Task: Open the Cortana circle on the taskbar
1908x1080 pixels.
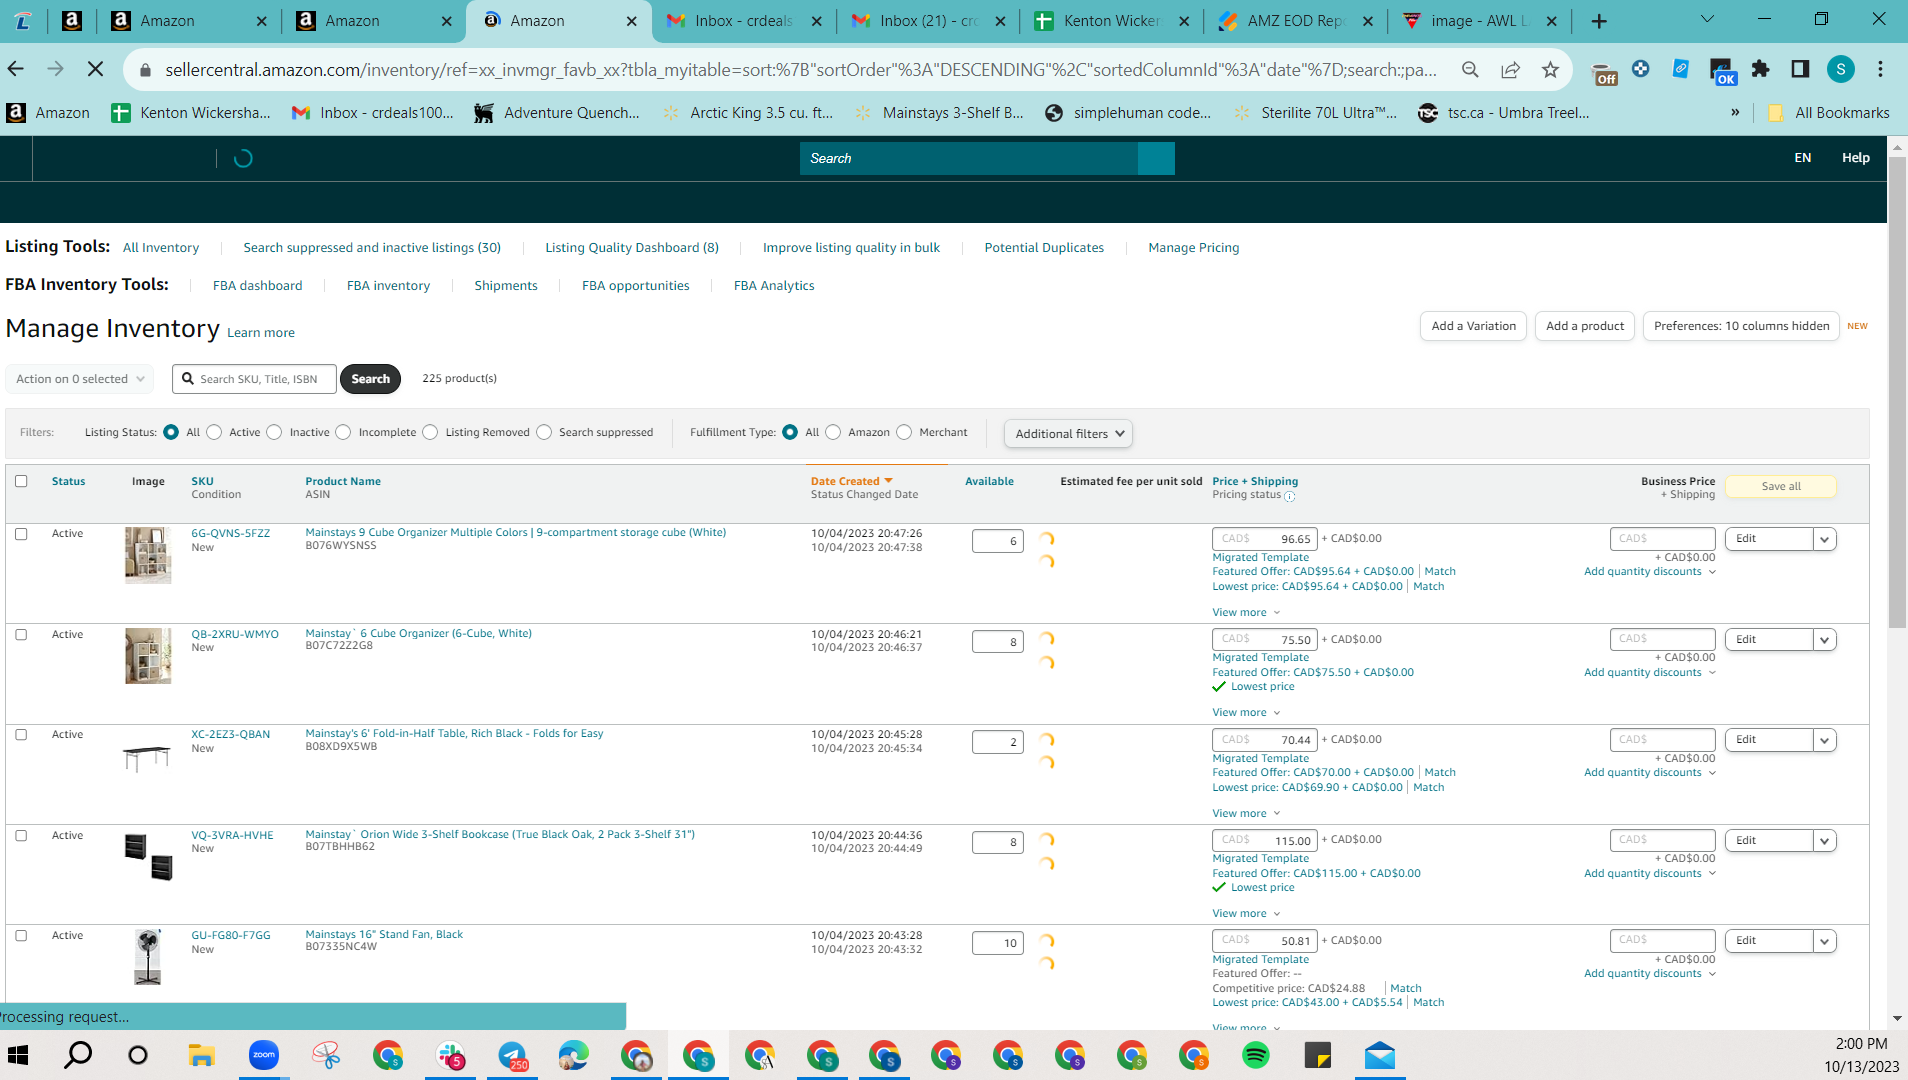Action: click(x=138, y=1055)
